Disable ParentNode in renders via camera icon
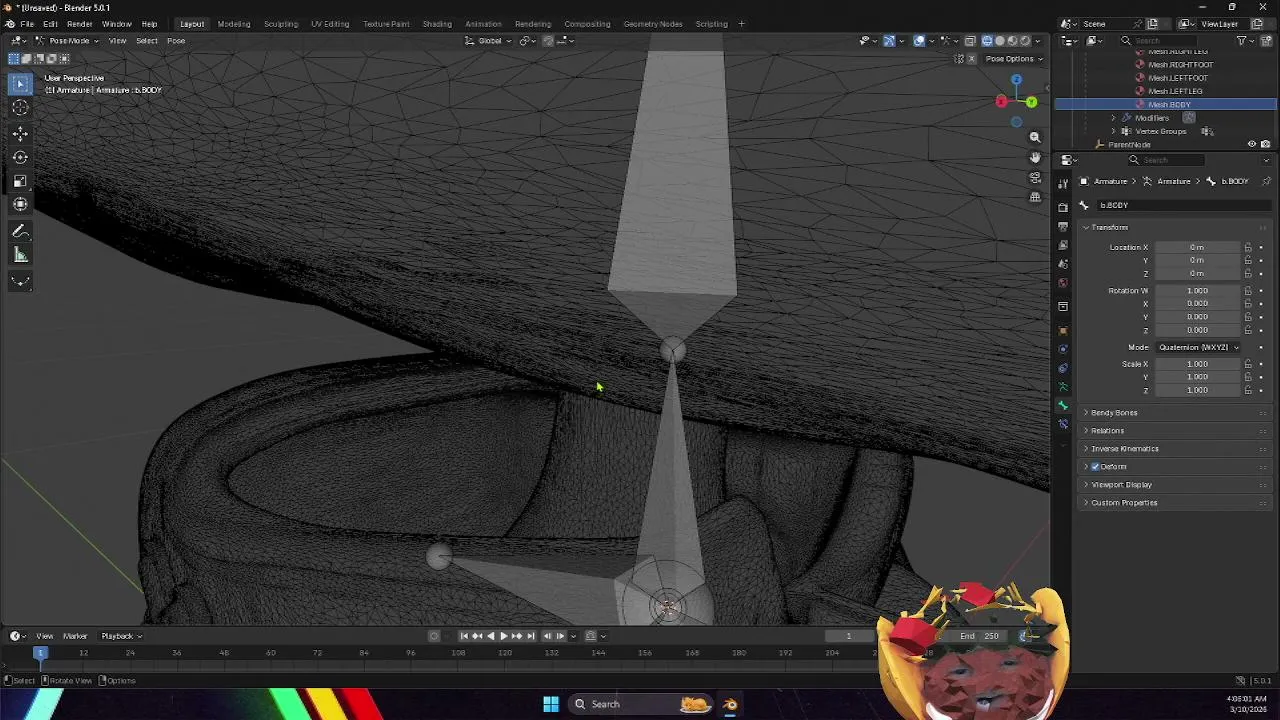This screenshot has width=1280, height=720. [1265, 144]
